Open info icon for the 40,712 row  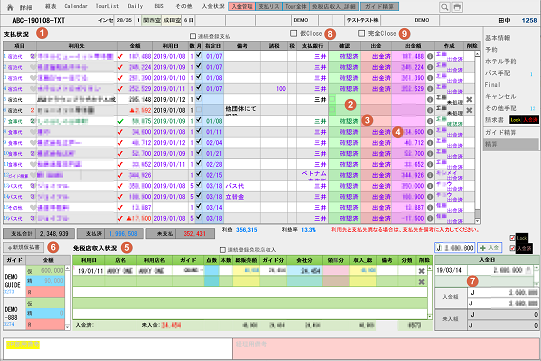[x=430, y=143]
